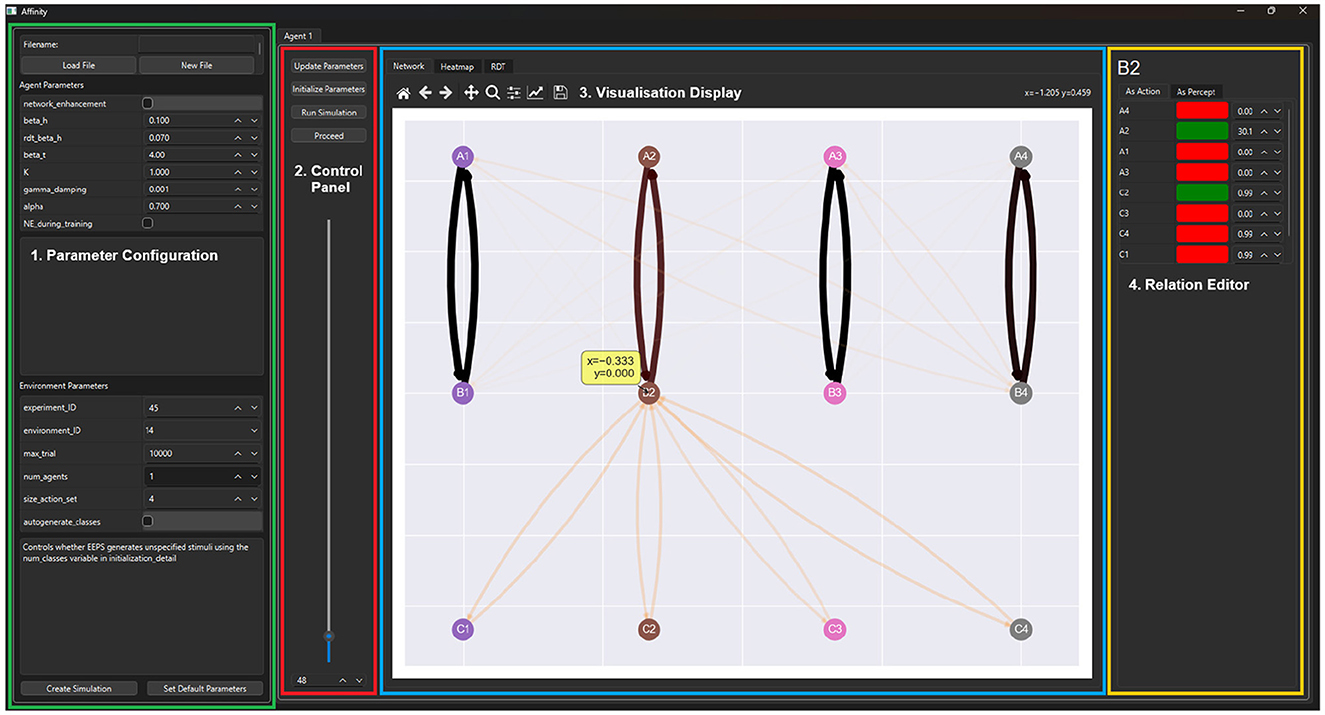Viewport: 1325px width, 715px height.
Task: Select the Zoom magnifier tool
Action: click(493, 93)
